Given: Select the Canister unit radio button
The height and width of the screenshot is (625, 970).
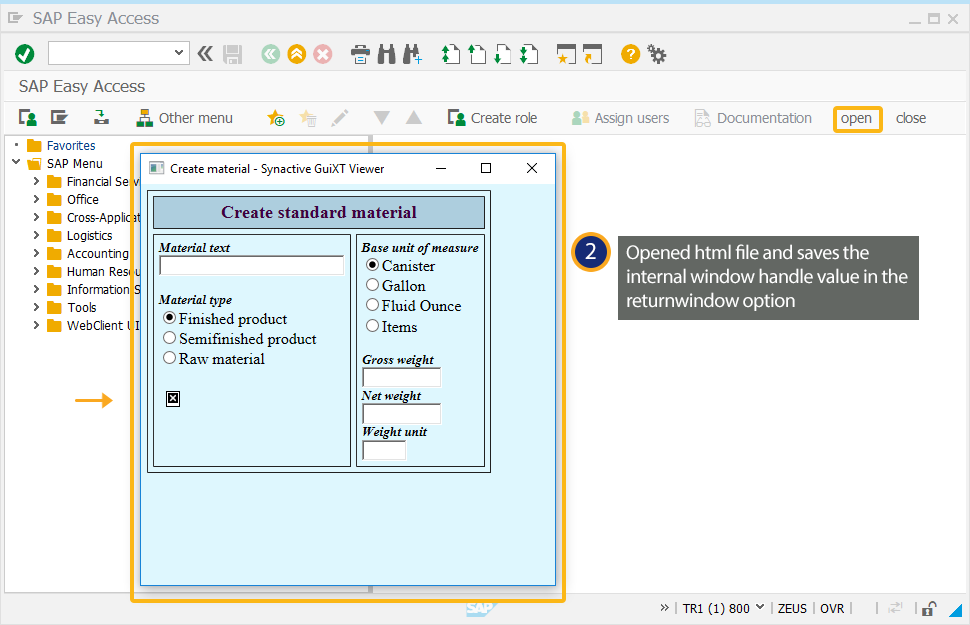Looking at the screenshot, I should (372, 265).
